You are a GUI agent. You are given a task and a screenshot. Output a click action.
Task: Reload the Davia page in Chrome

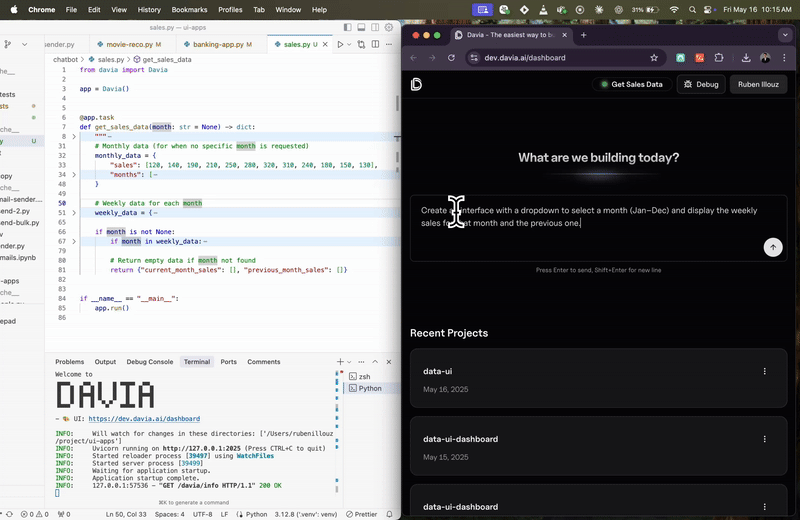point(451,58)
